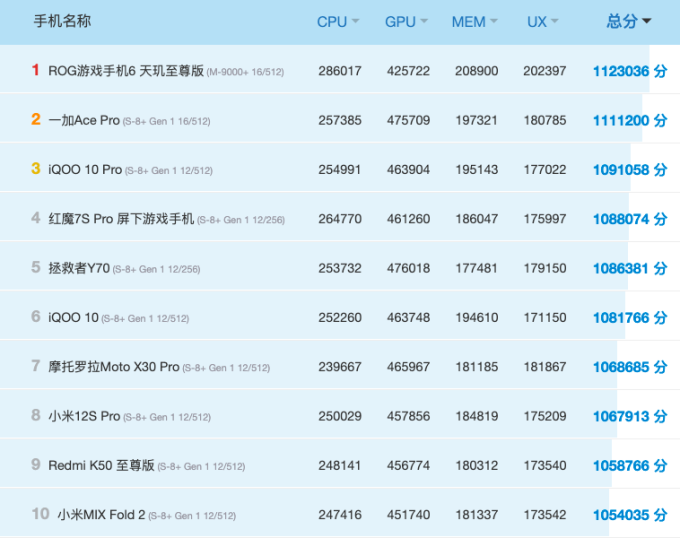Select total score 1067913 分
This screenshot has height=538, width=680.
[630, 417]
